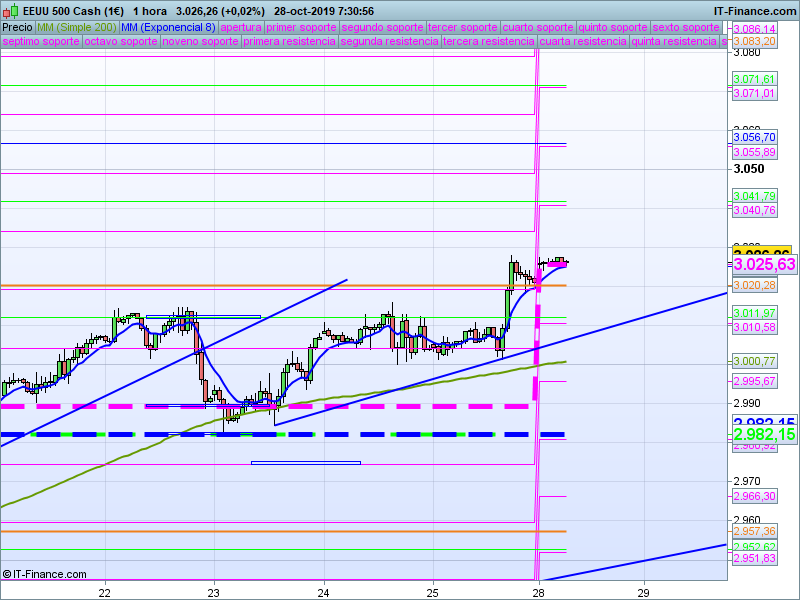Click the magenta 2.995,67 price tag

pyautogui.click(x=755, y=381)
